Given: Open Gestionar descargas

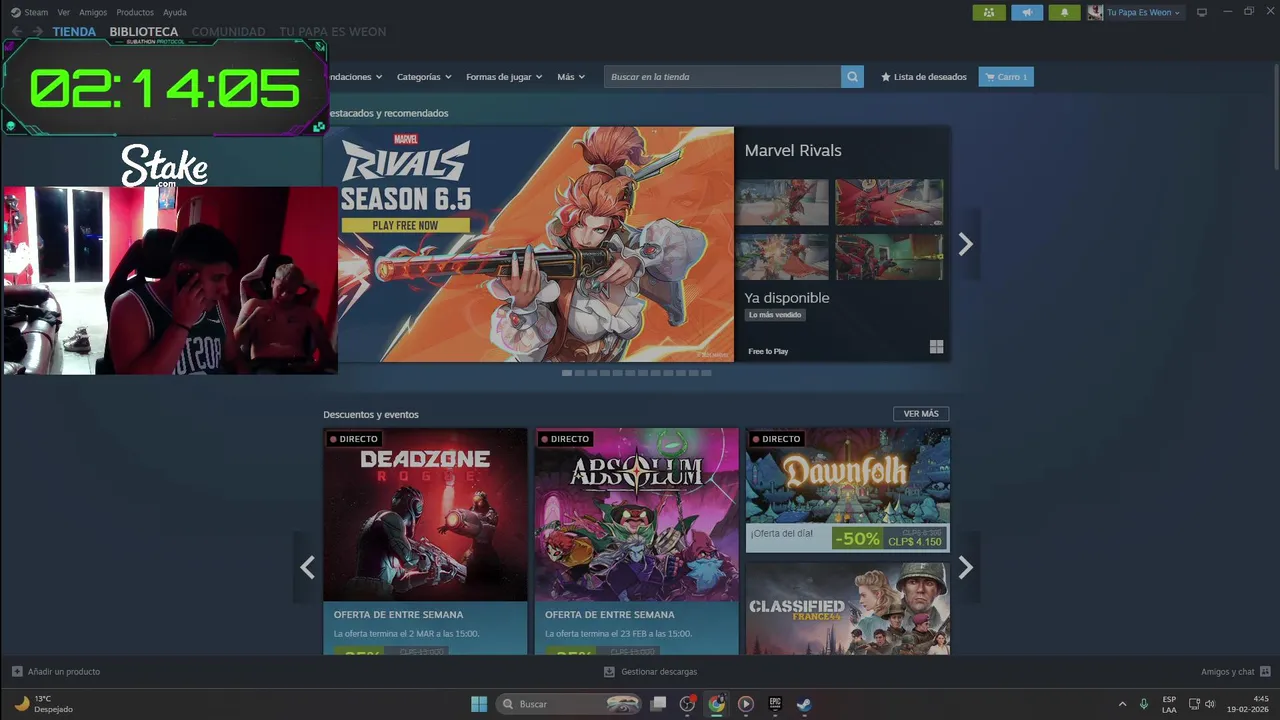Looking at the screenshot, I should click(x=659, y=672).
